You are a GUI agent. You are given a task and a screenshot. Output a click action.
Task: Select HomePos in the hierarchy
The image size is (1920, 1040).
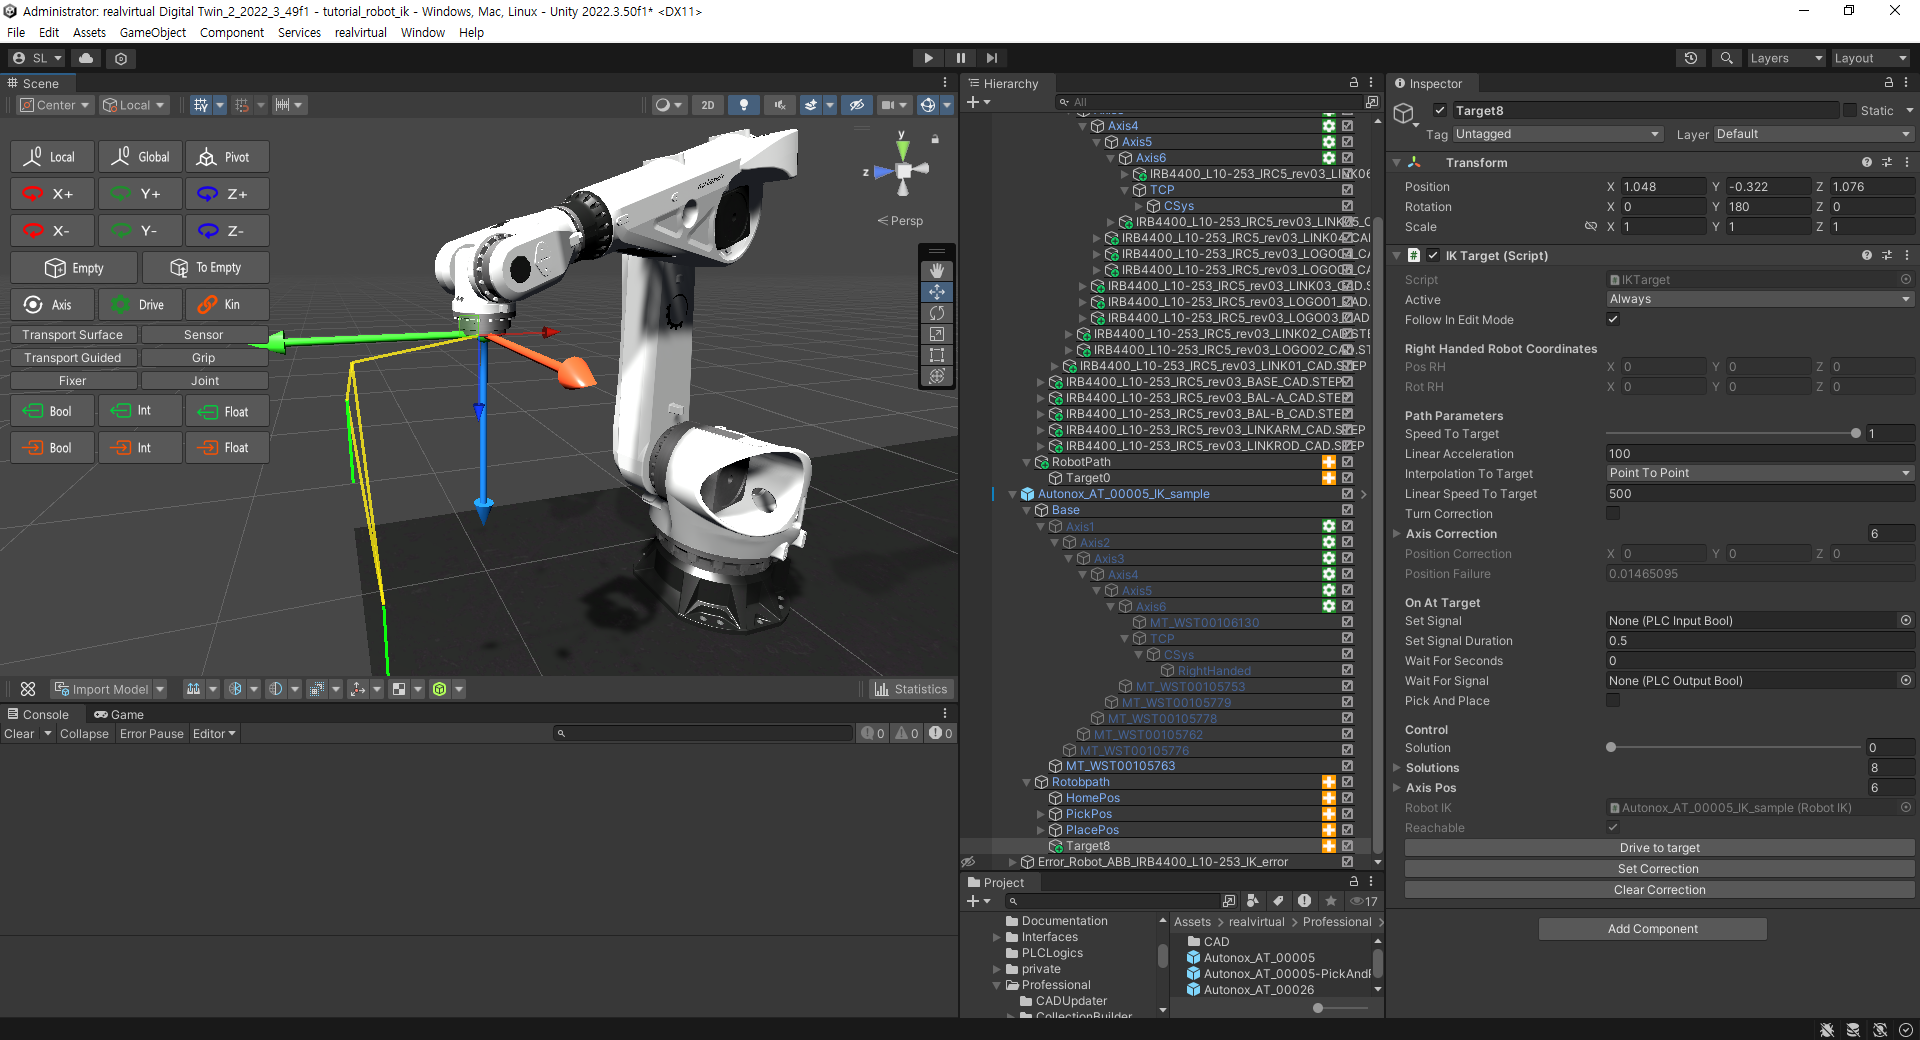pyautogui.click(x=1092, y=798)
